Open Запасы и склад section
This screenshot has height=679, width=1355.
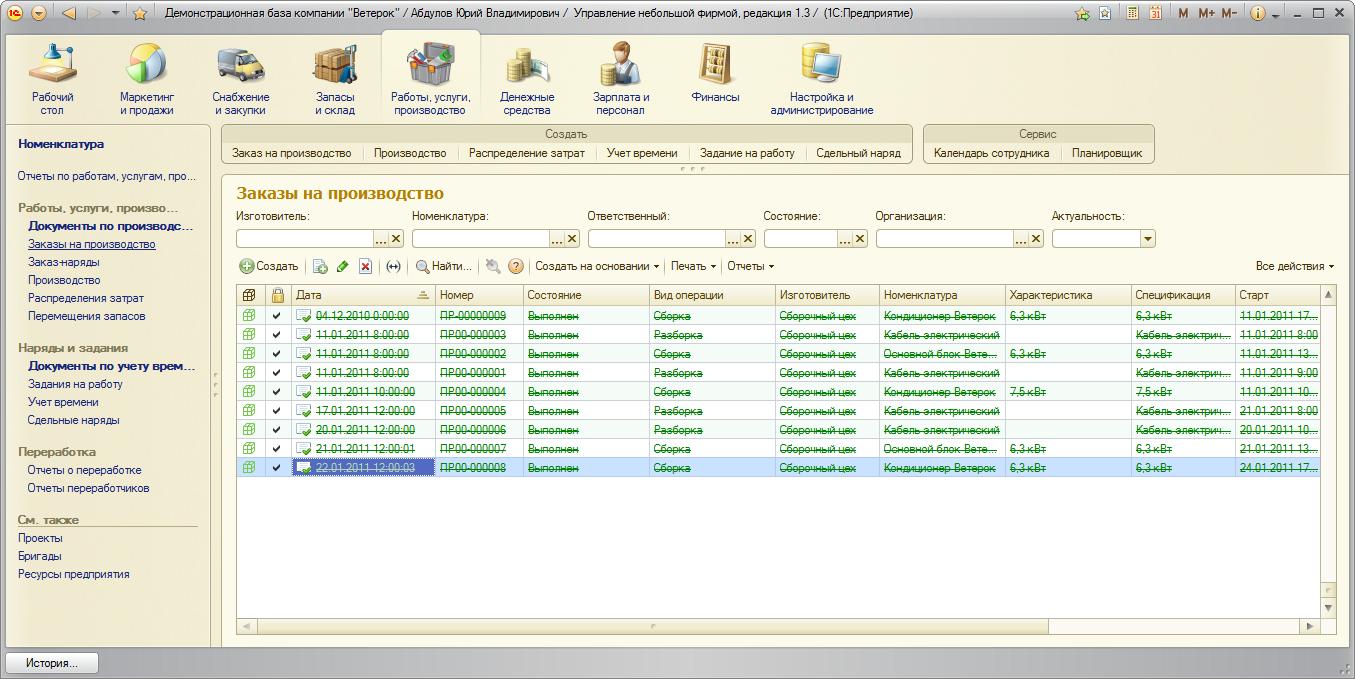(x=335, y=80)
